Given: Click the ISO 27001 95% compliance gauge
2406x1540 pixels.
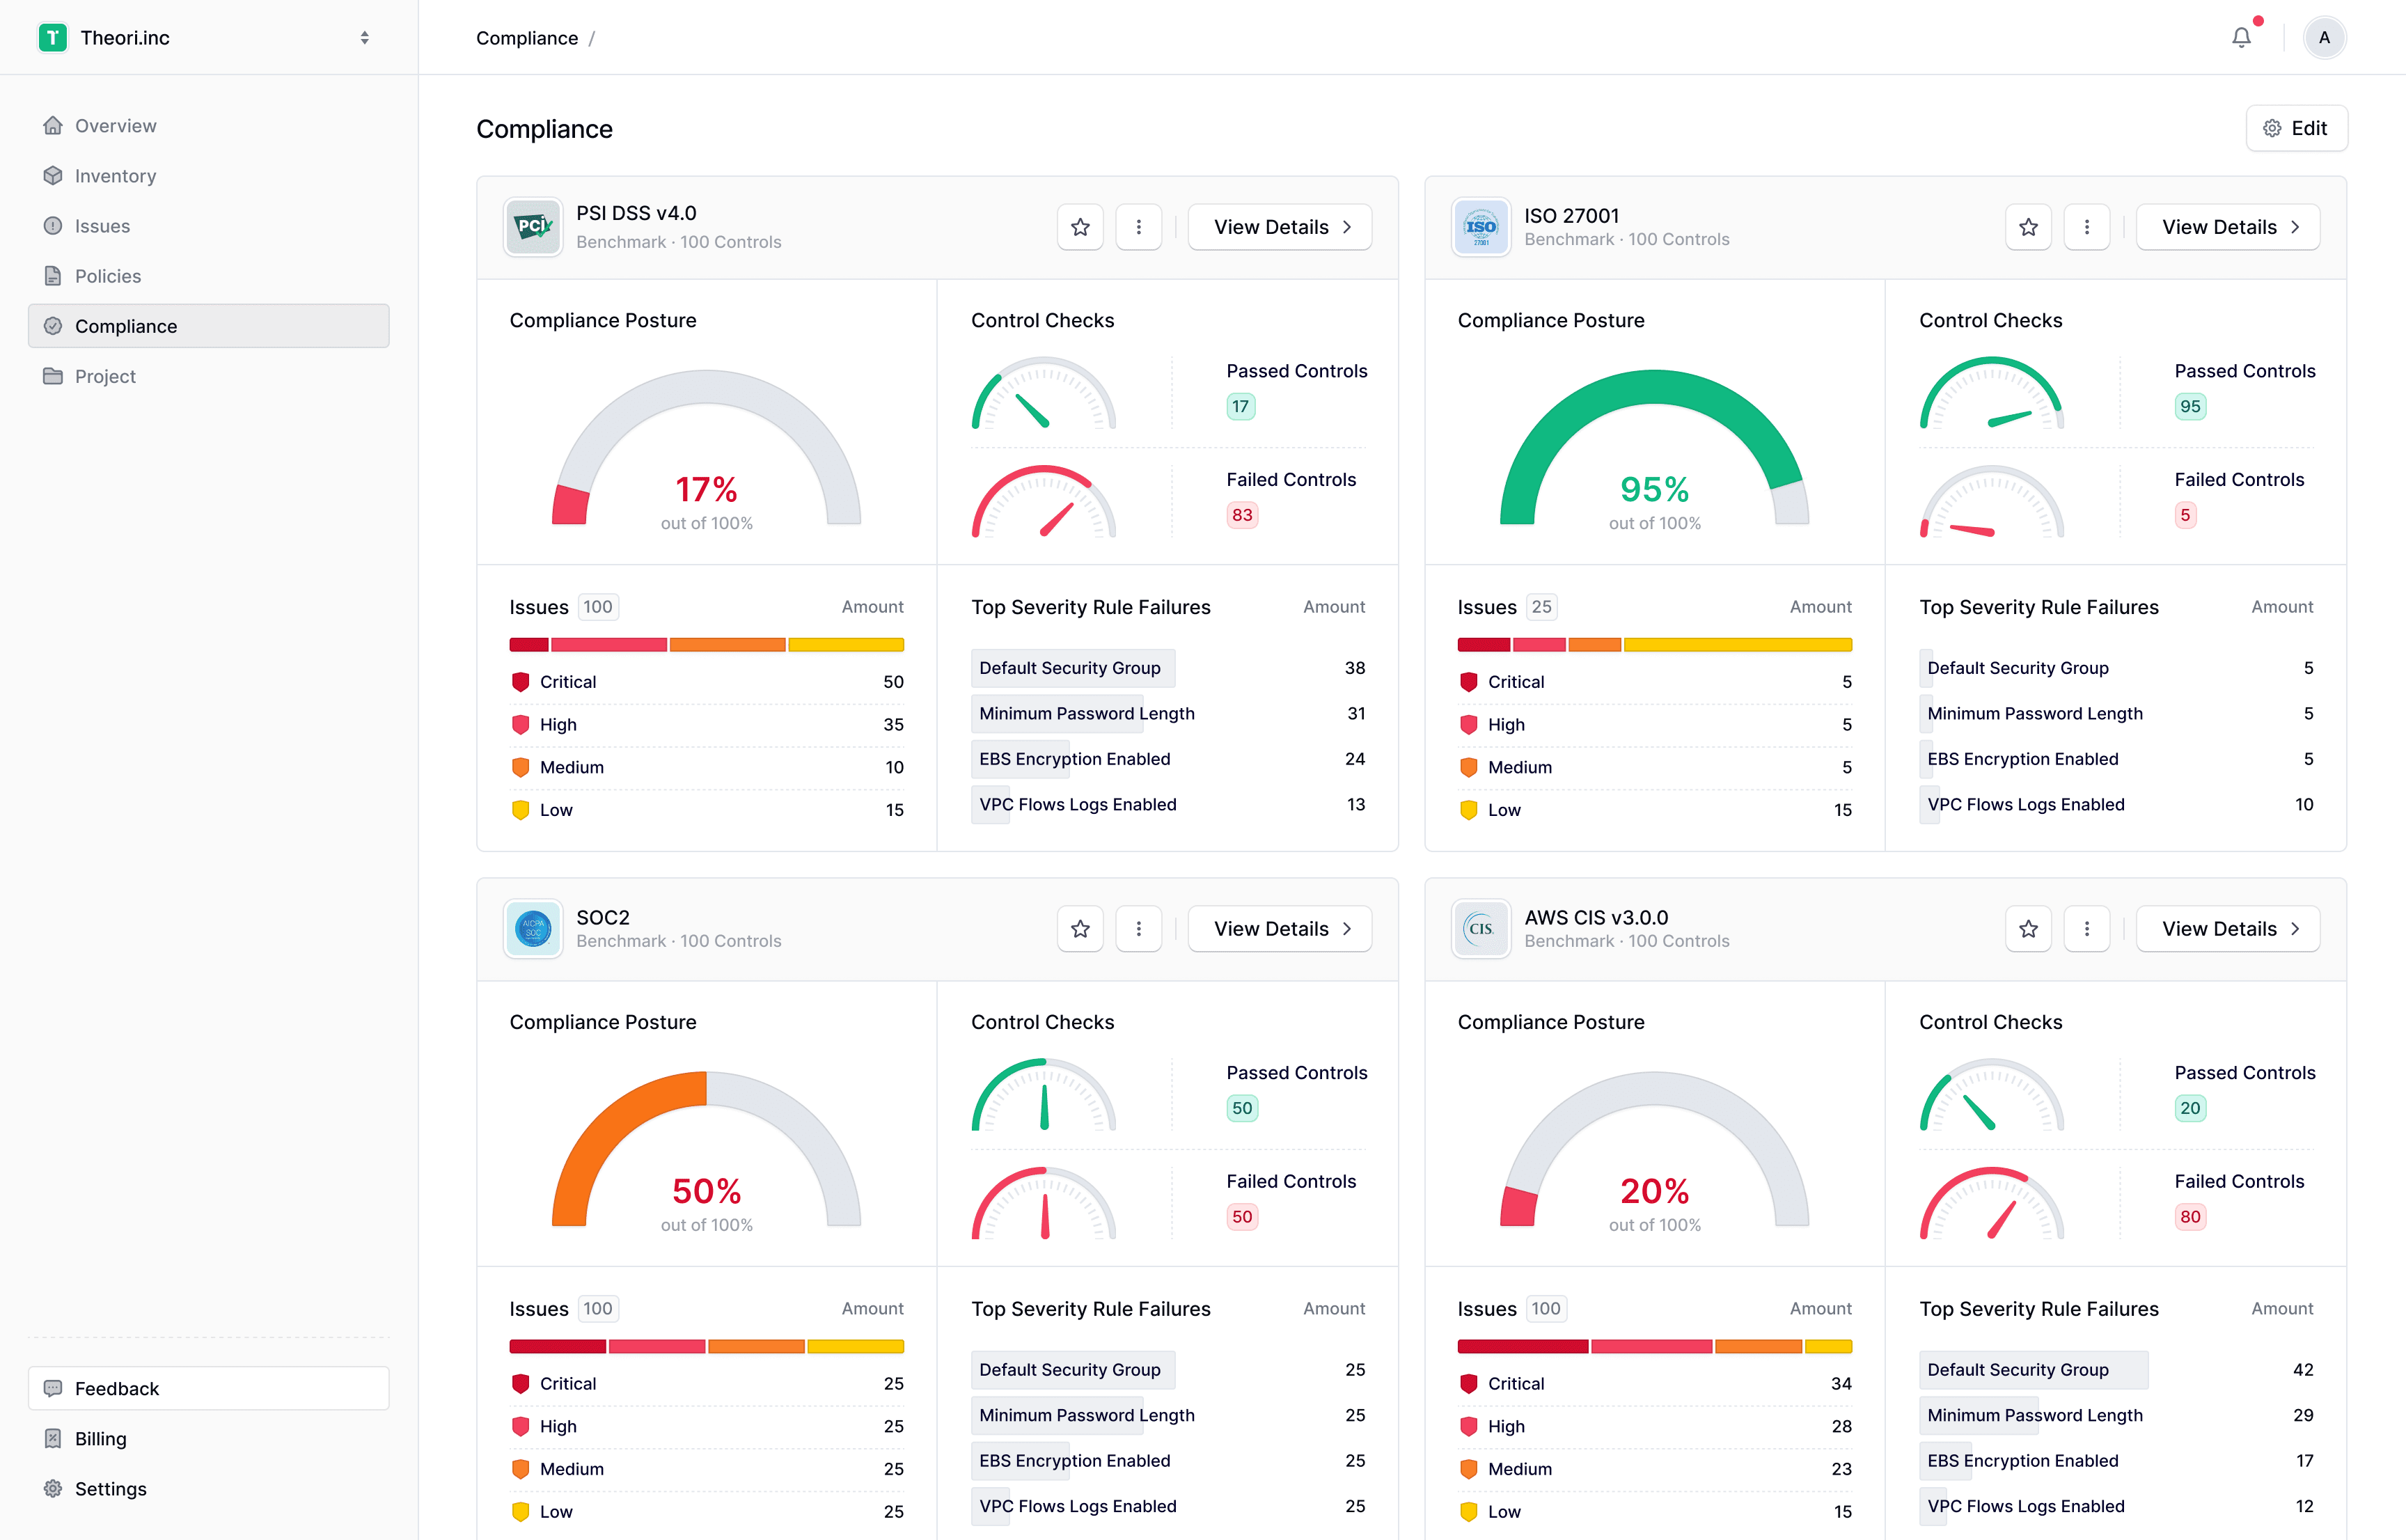Looking at the screenshot, I should (x=1654, y=447).
